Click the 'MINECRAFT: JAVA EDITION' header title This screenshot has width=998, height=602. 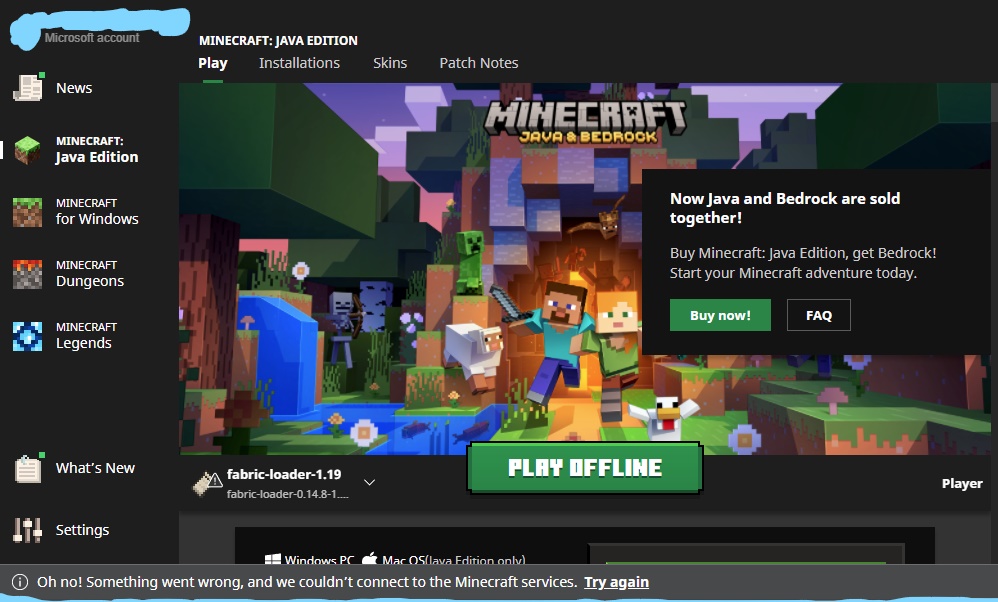click(x=278, y=41)
